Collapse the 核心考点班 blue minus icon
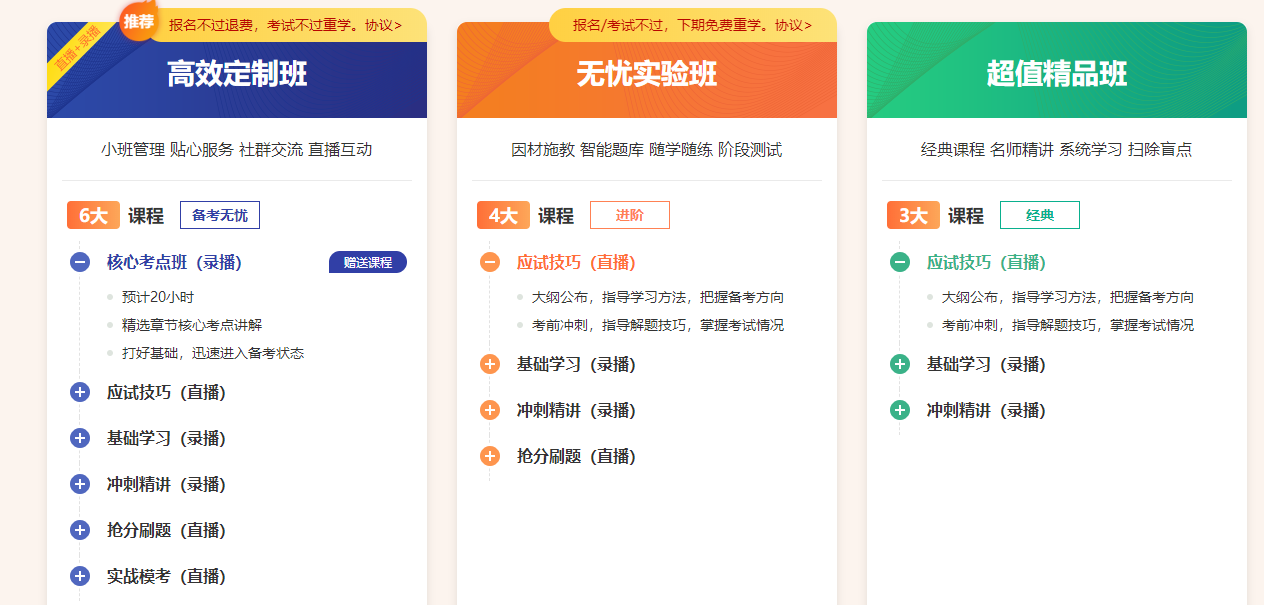The width and height of the screenshot is (1264, 605). point(80,262)
